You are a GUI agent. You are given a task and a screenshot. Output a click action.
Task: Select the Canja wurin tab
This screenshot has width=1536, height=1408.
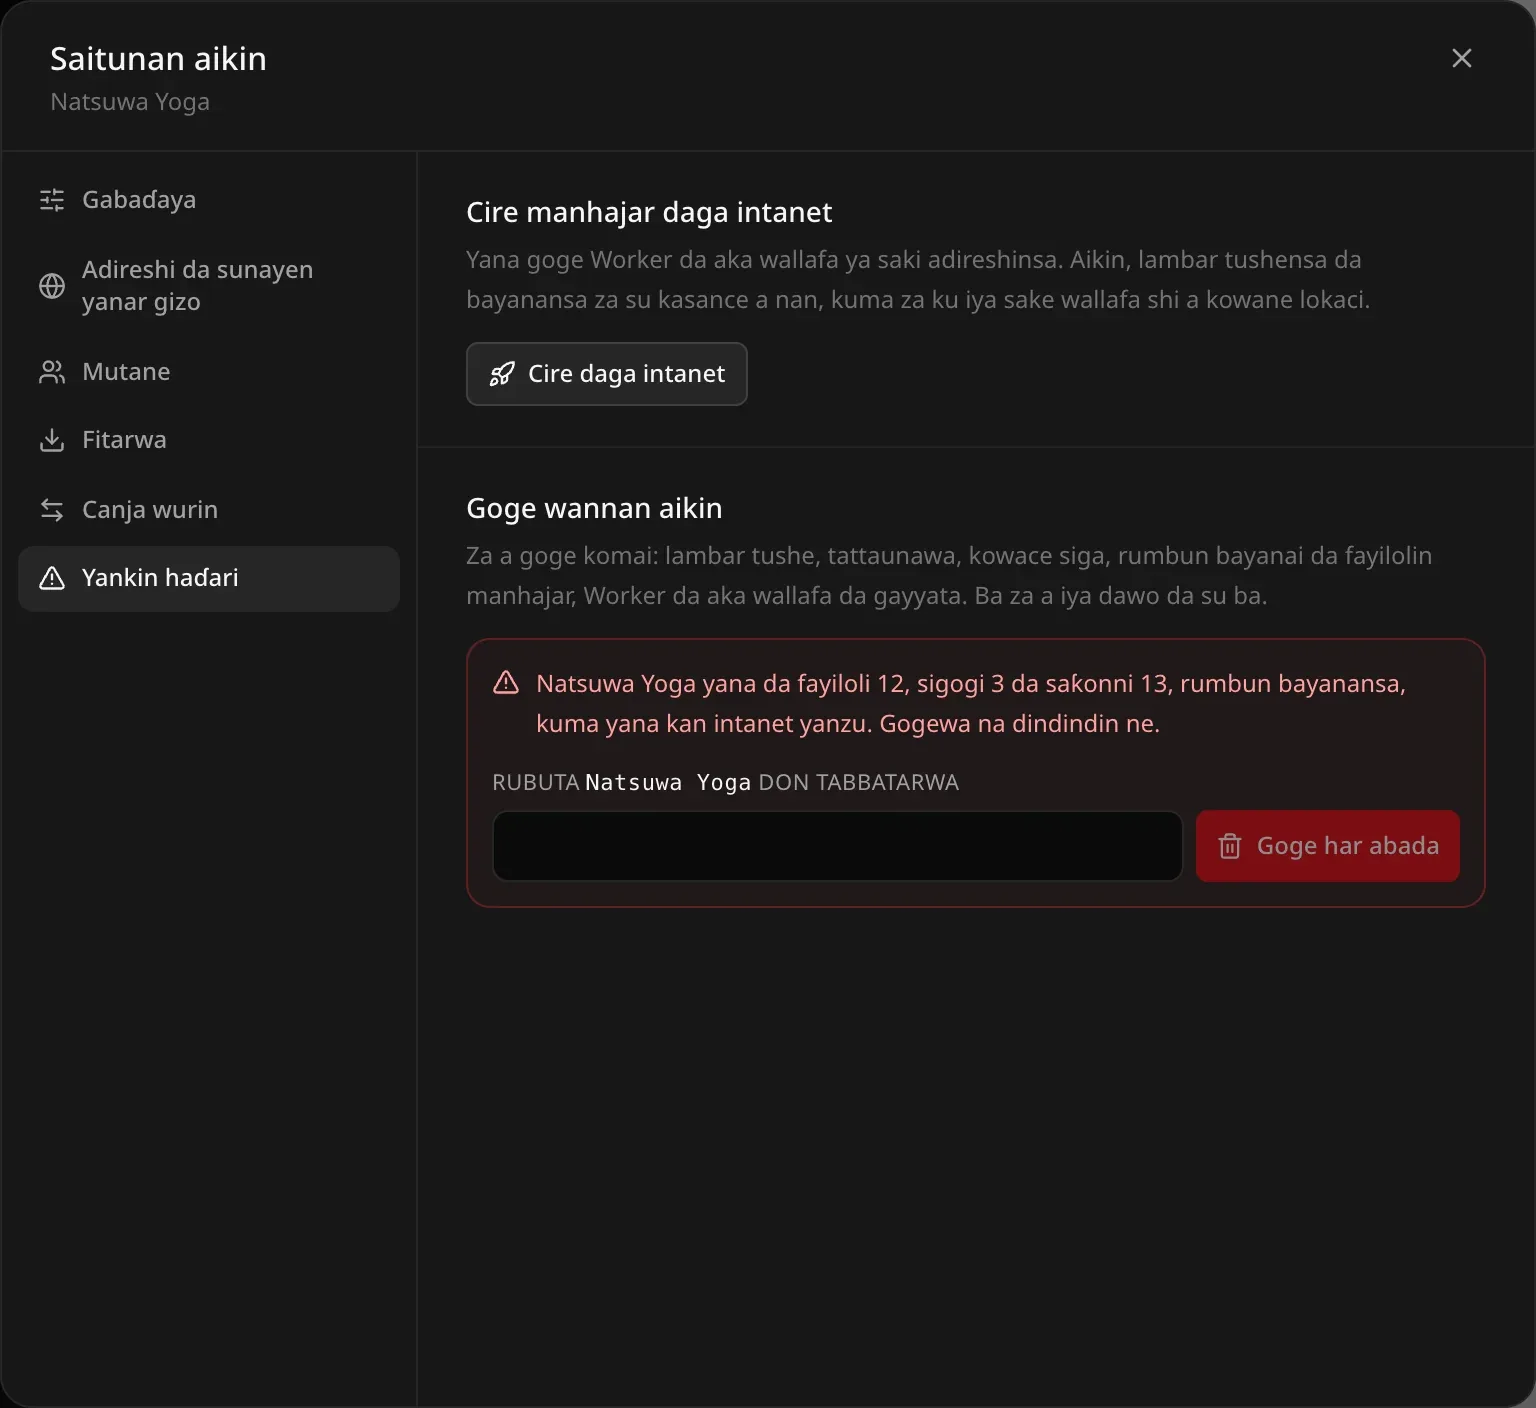point(208,510)
